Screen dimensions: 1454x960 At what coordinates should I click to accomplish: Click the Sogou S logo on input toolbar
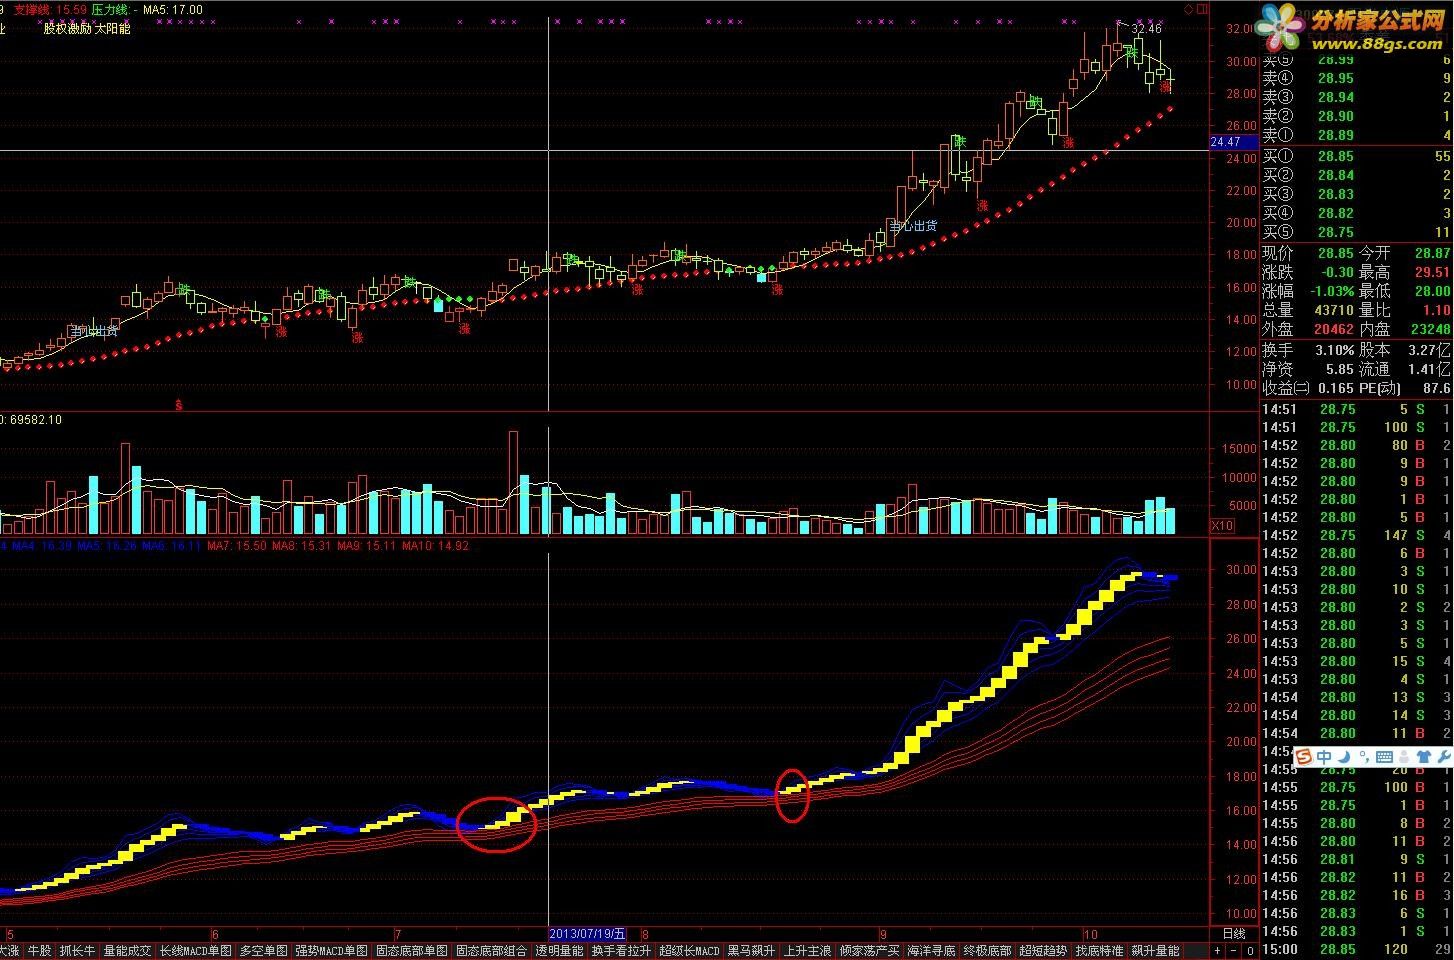(1304, 757)
